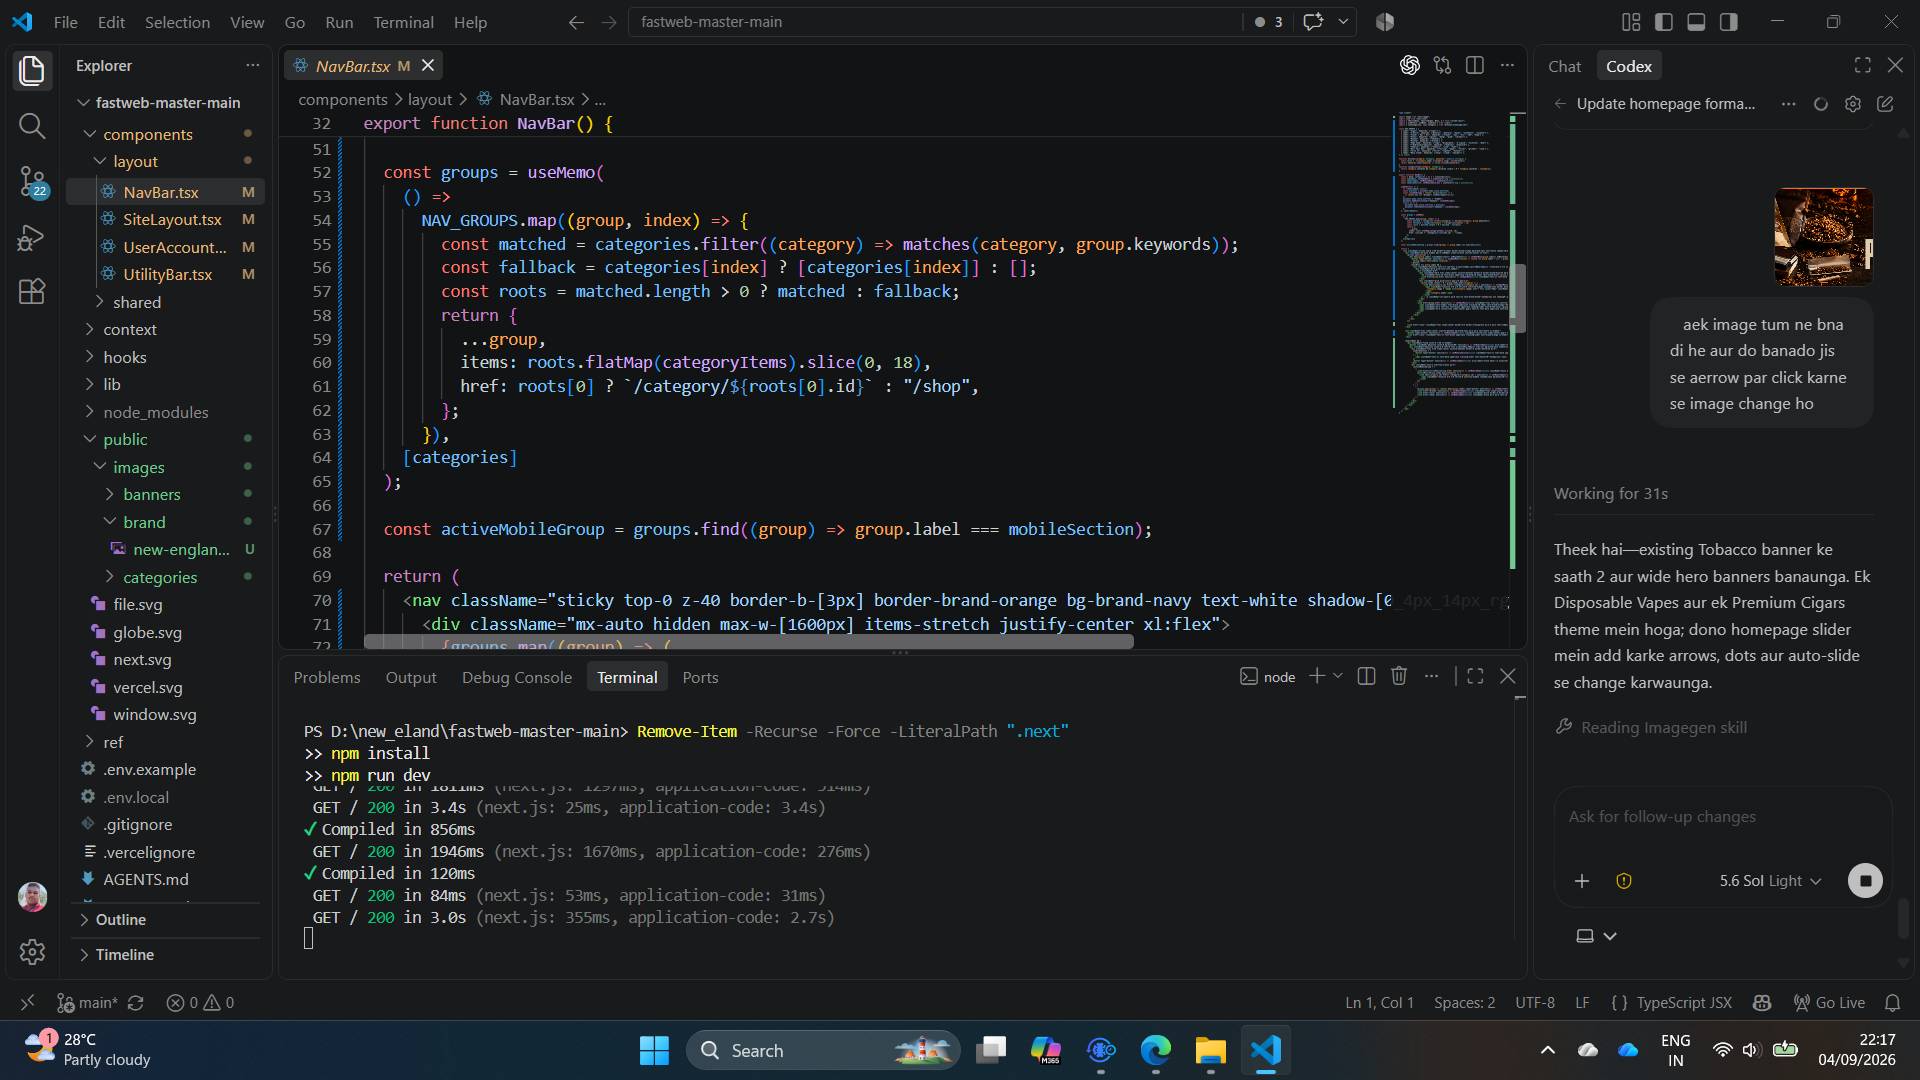Open the Search view in activity bar

[x=32, y=126]
